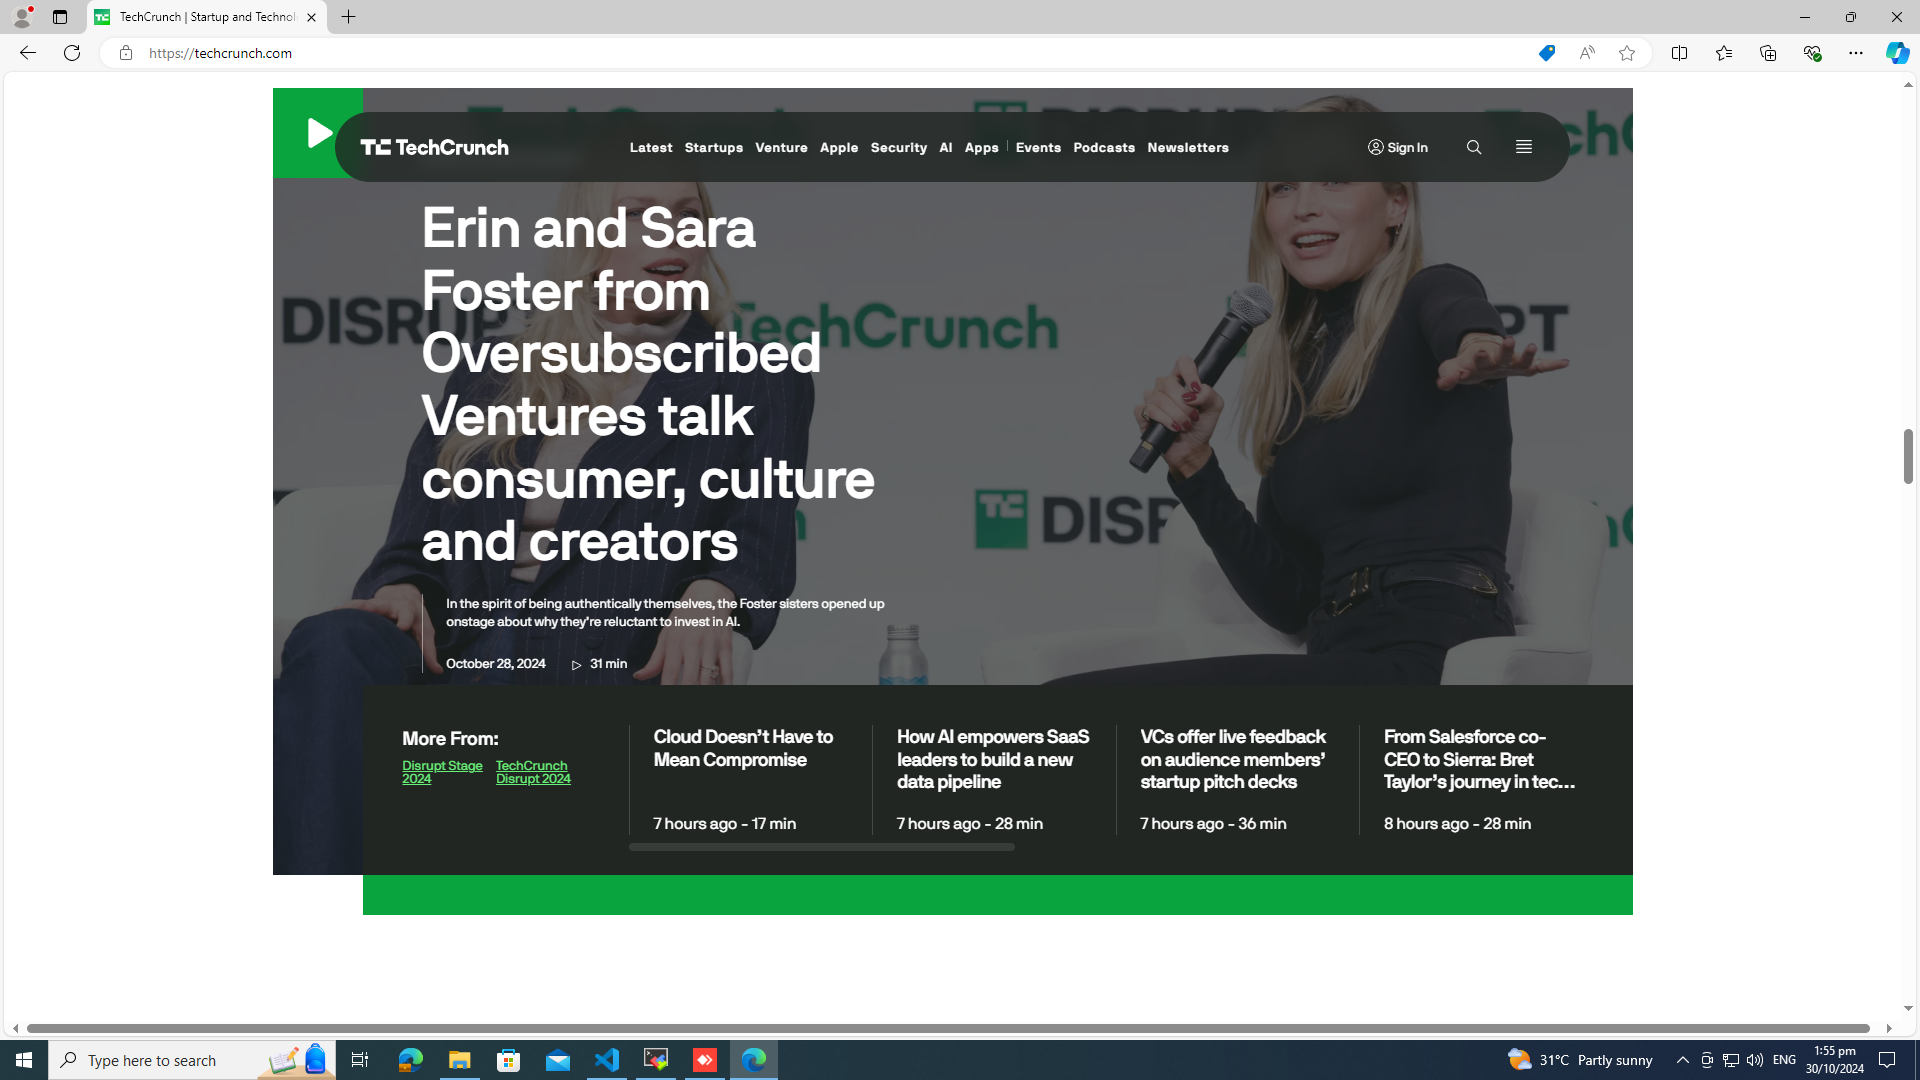Open Task View on the taskbar
Viewport: 1920px width, 1080px height.
pyautogui.click(x=359, y=1060)
